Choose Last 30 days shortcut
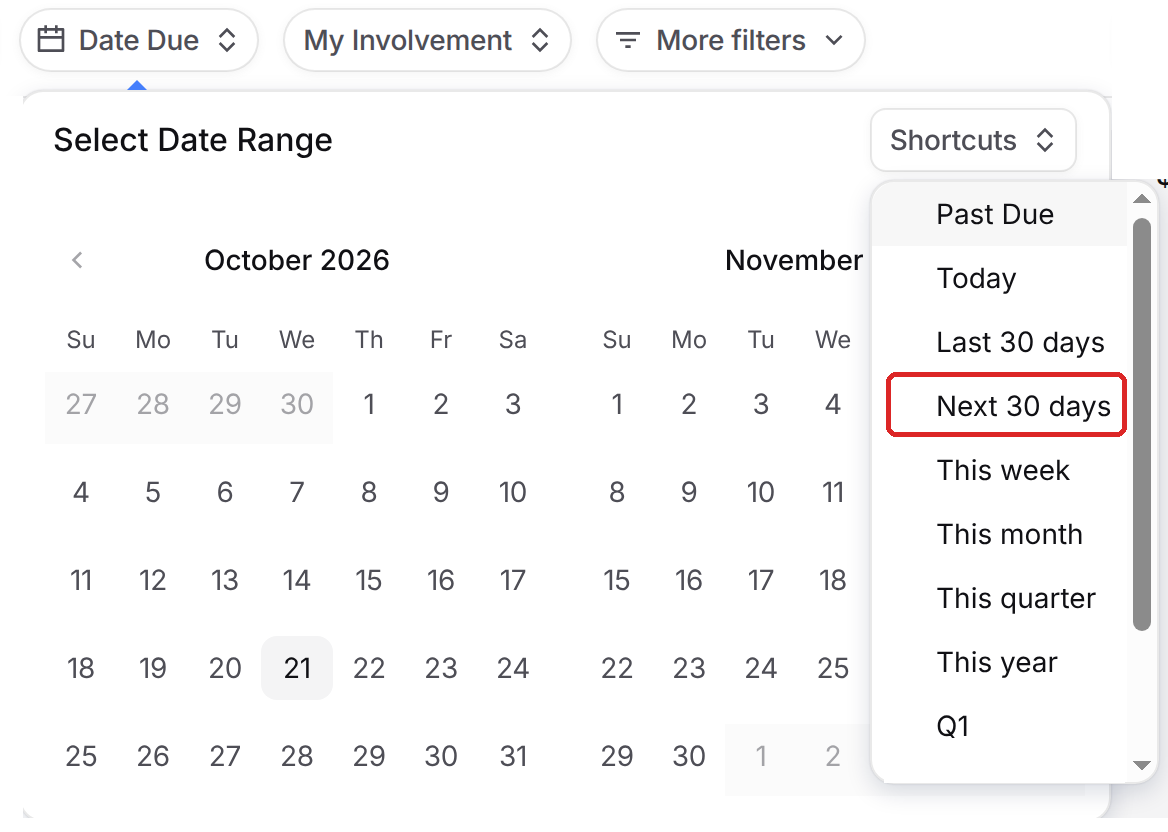1168x832 pixels. point(1000,343)
